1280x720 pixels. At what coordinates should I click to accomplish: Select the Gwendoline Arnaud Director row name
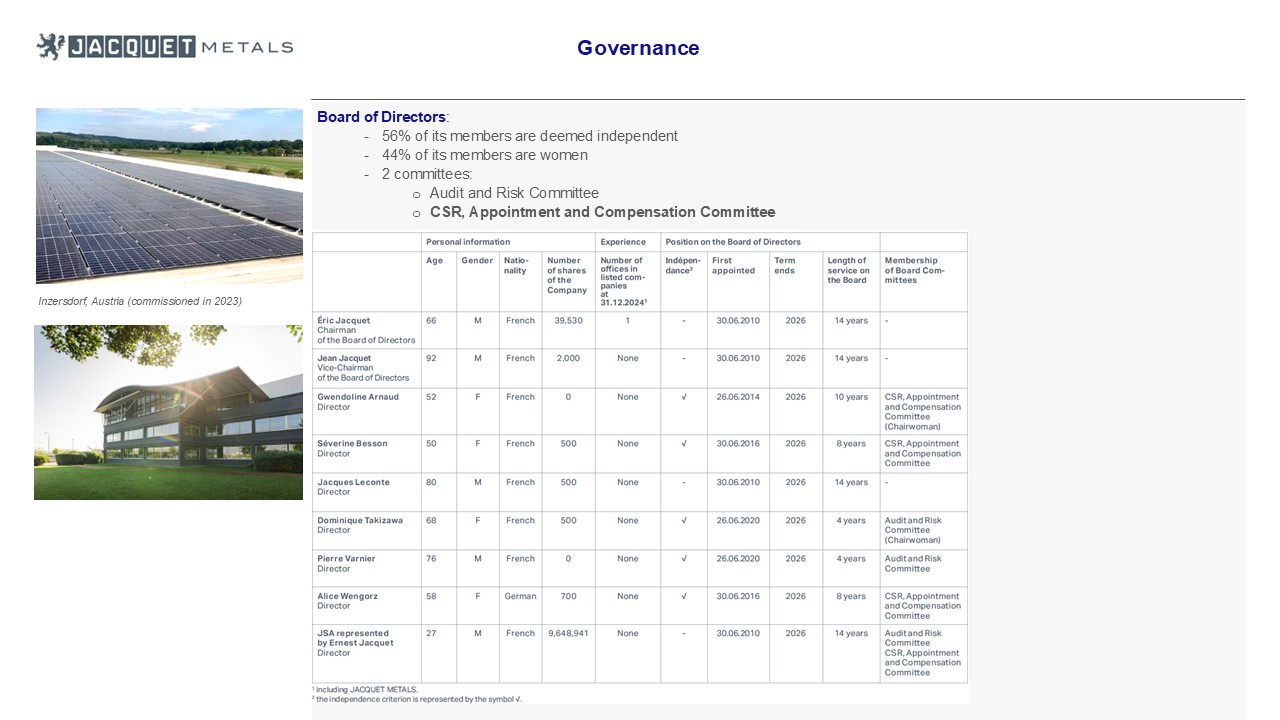coord(358,402)
